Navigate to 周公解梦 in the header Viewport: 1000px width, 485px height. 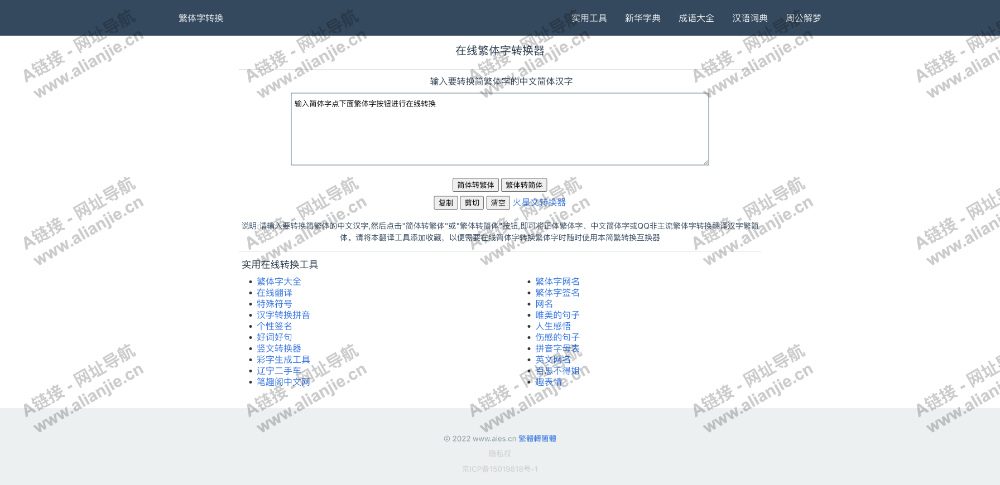pos(803,18)
